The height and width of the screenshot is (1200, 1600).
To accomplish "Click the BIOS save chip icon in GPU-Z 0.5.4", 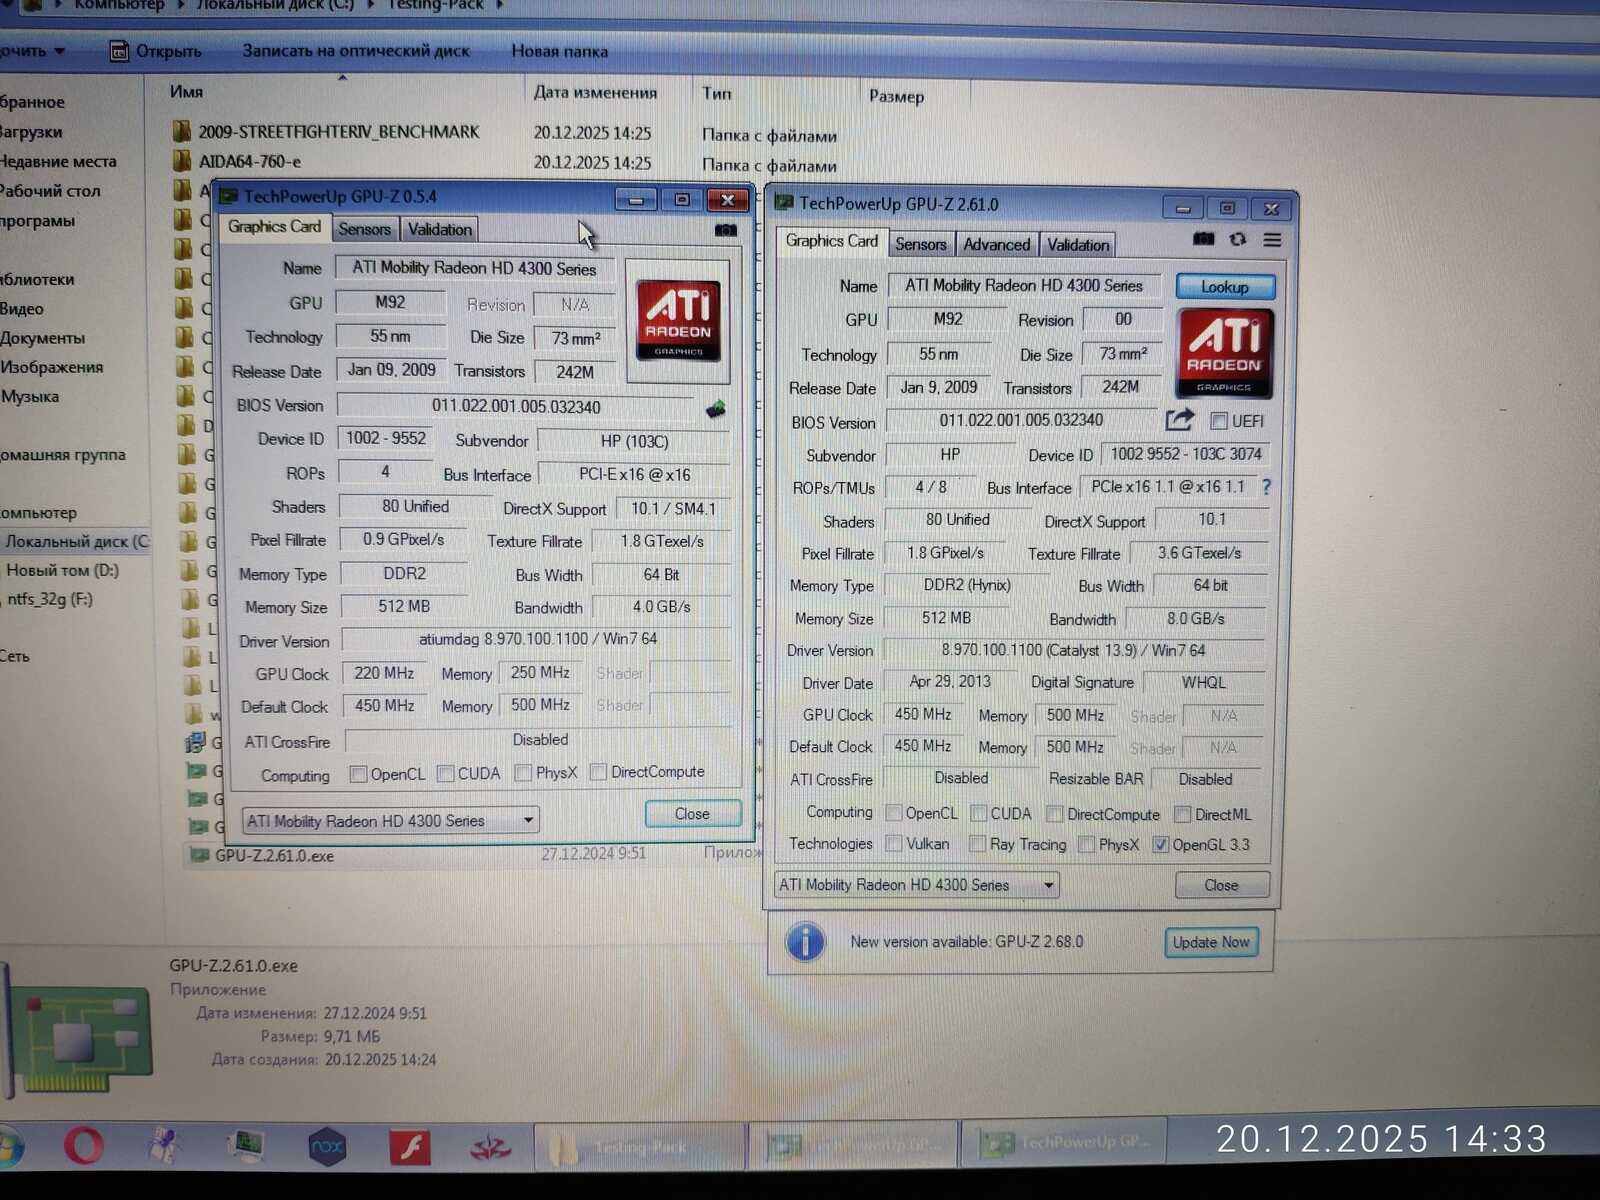I will coord(716,409).
